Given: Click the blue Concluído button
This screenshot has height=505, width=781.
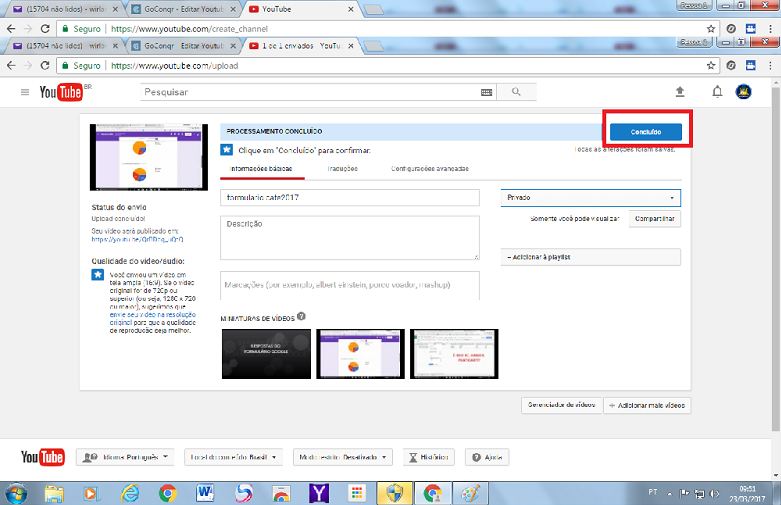Looking at the screenshot, I should pos(646,132).
